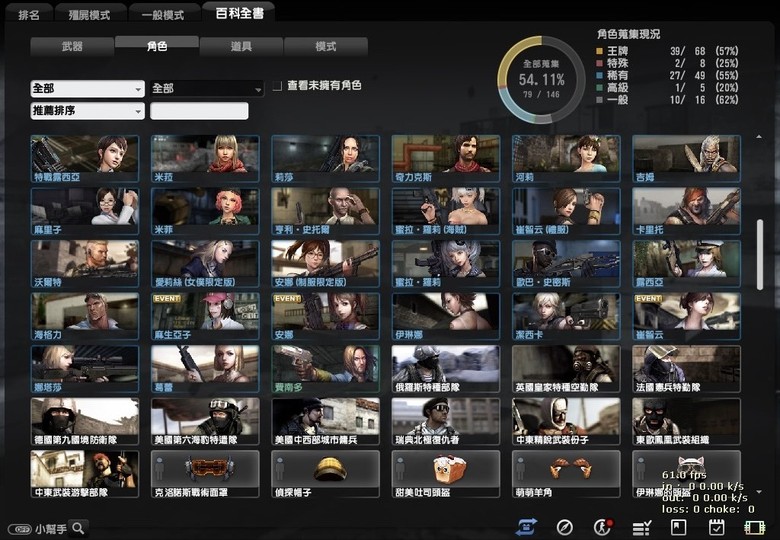Toggle the 小幫手 OFF switch
Viewport: 780px width, 540px height.
19,529
